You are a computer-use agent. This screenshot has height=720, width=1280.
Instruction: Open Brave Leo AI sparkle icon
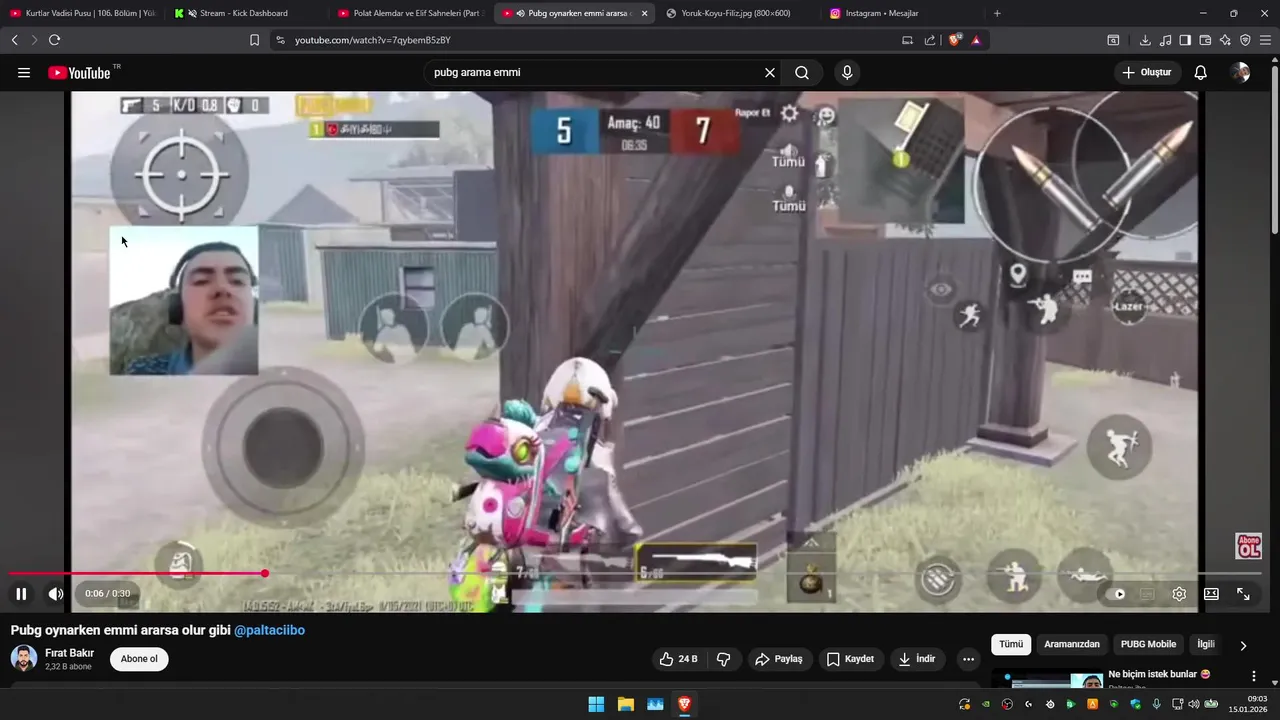click(x=1225, y=40)
